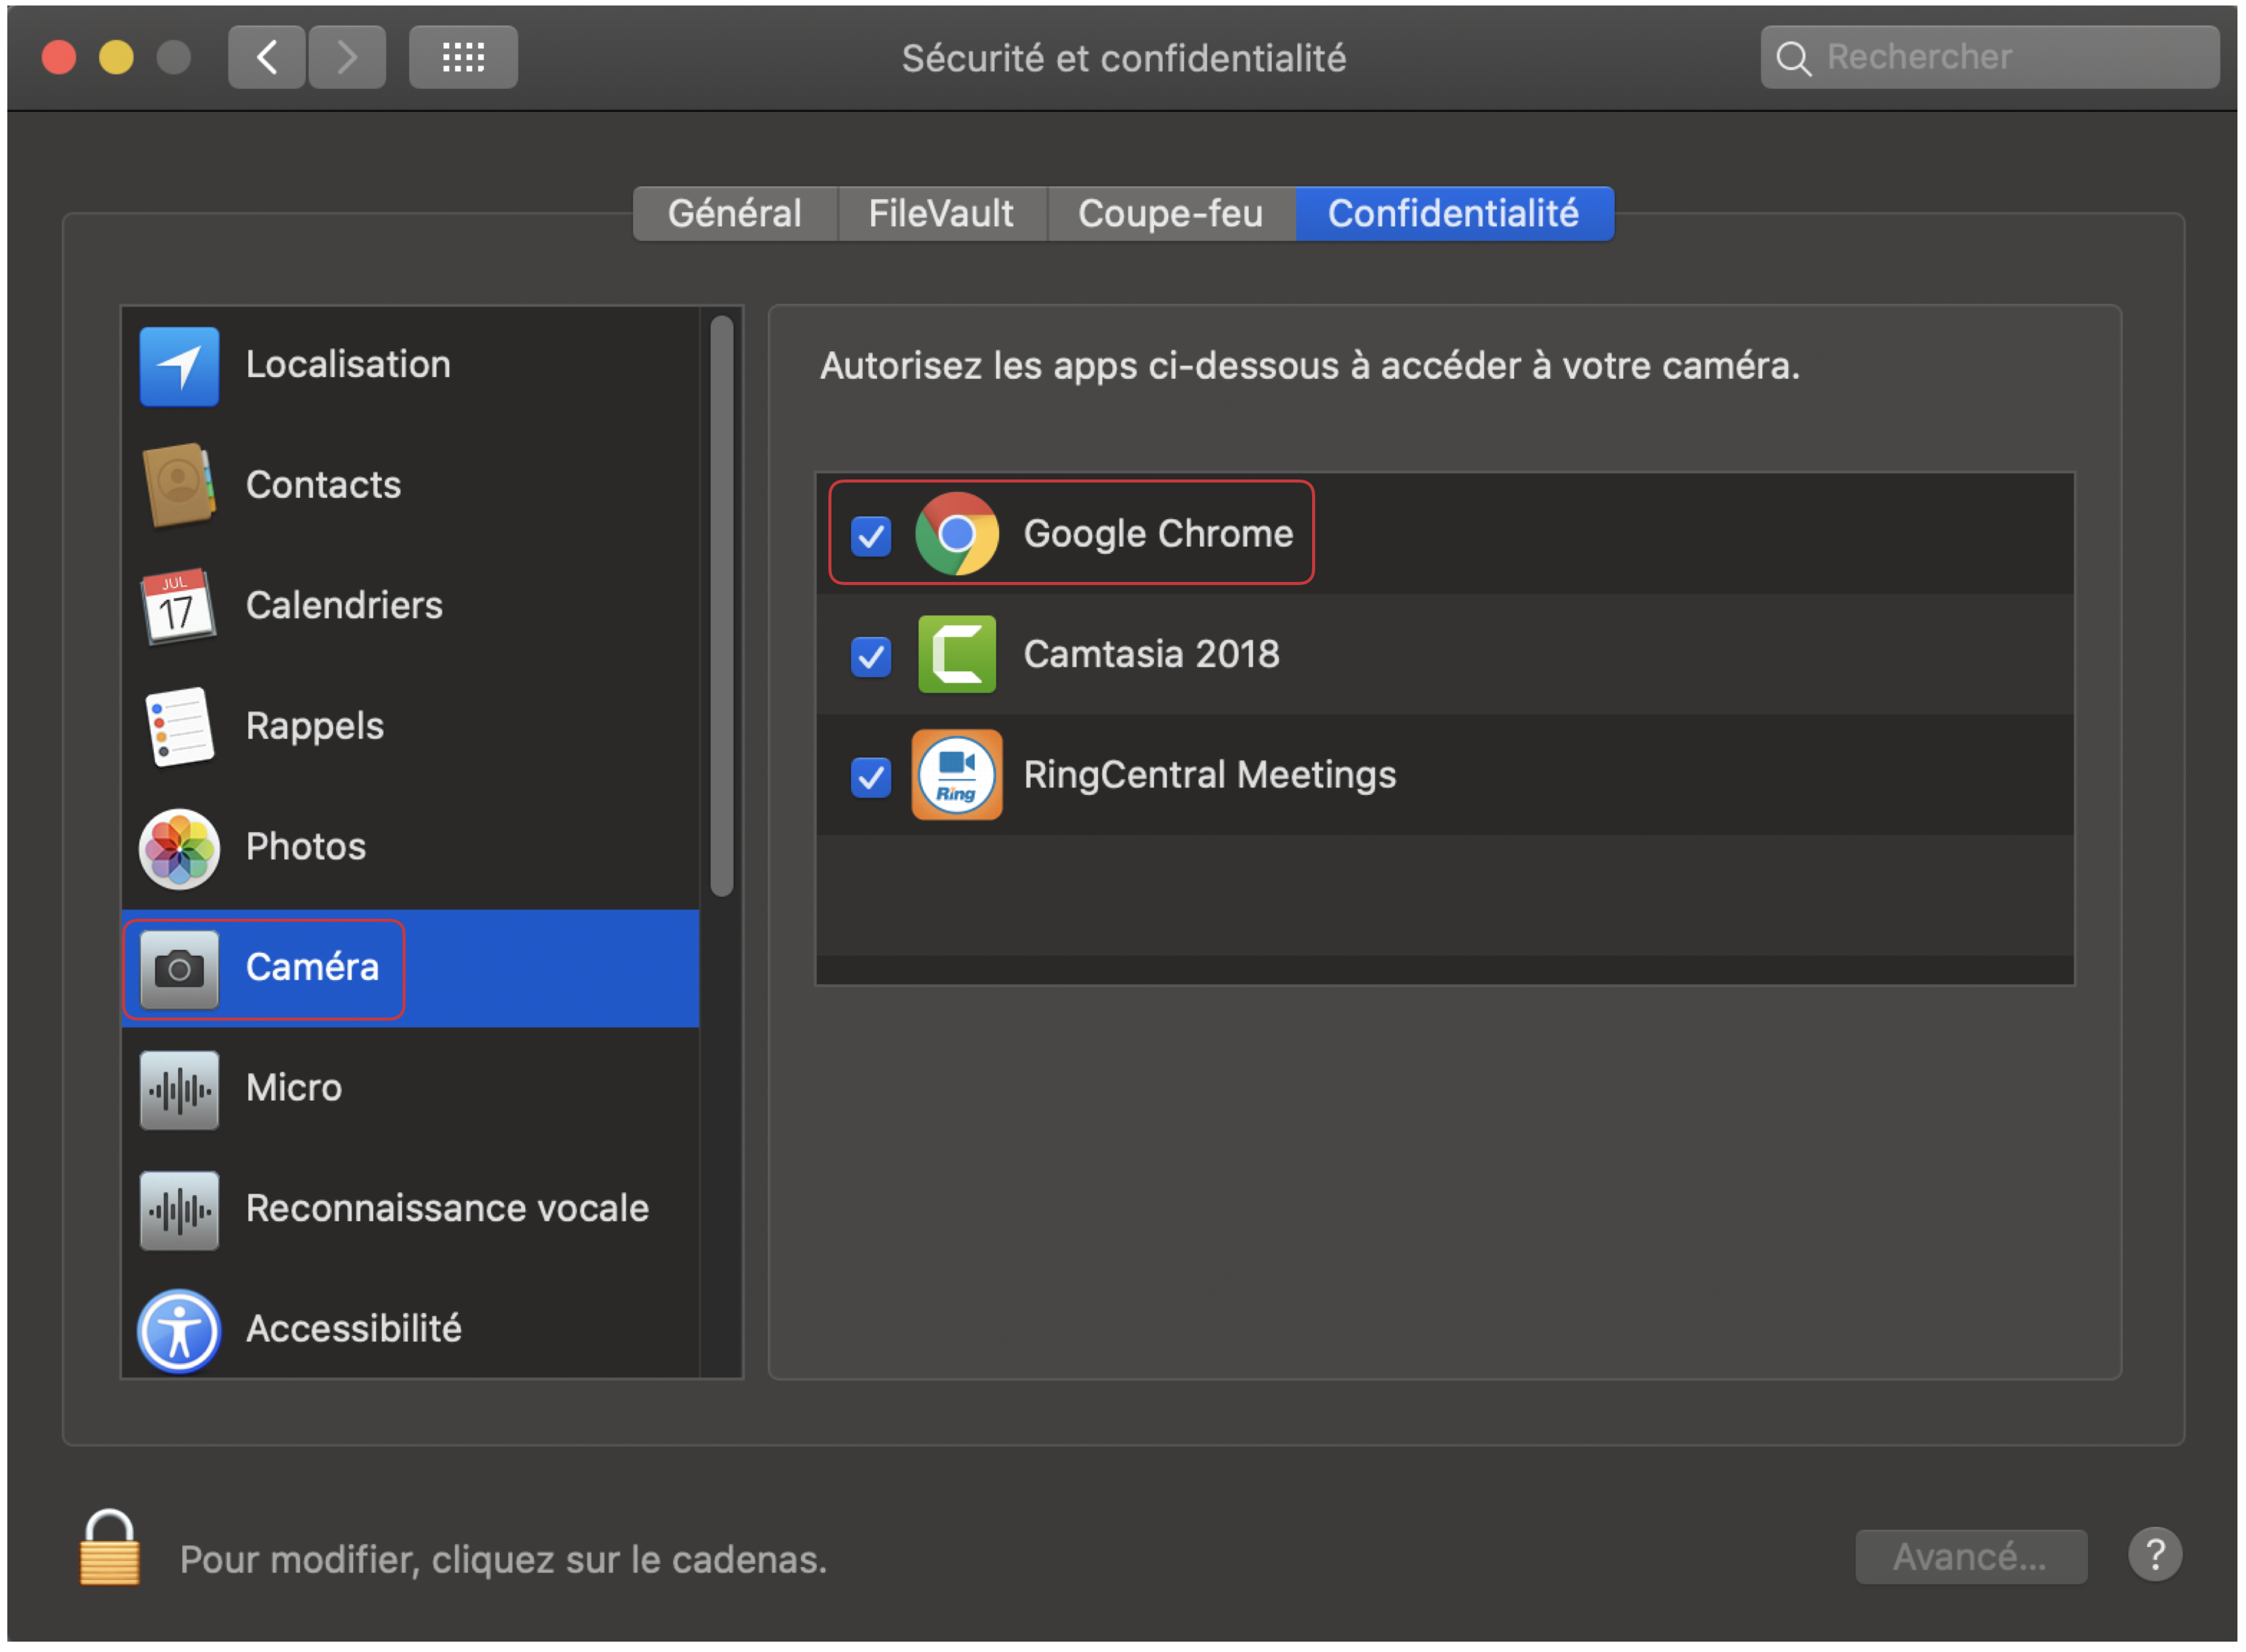The image size is (2246, 1652).
Task: Select the Localisation arrow icon
Action: click(x=179, y=366)
